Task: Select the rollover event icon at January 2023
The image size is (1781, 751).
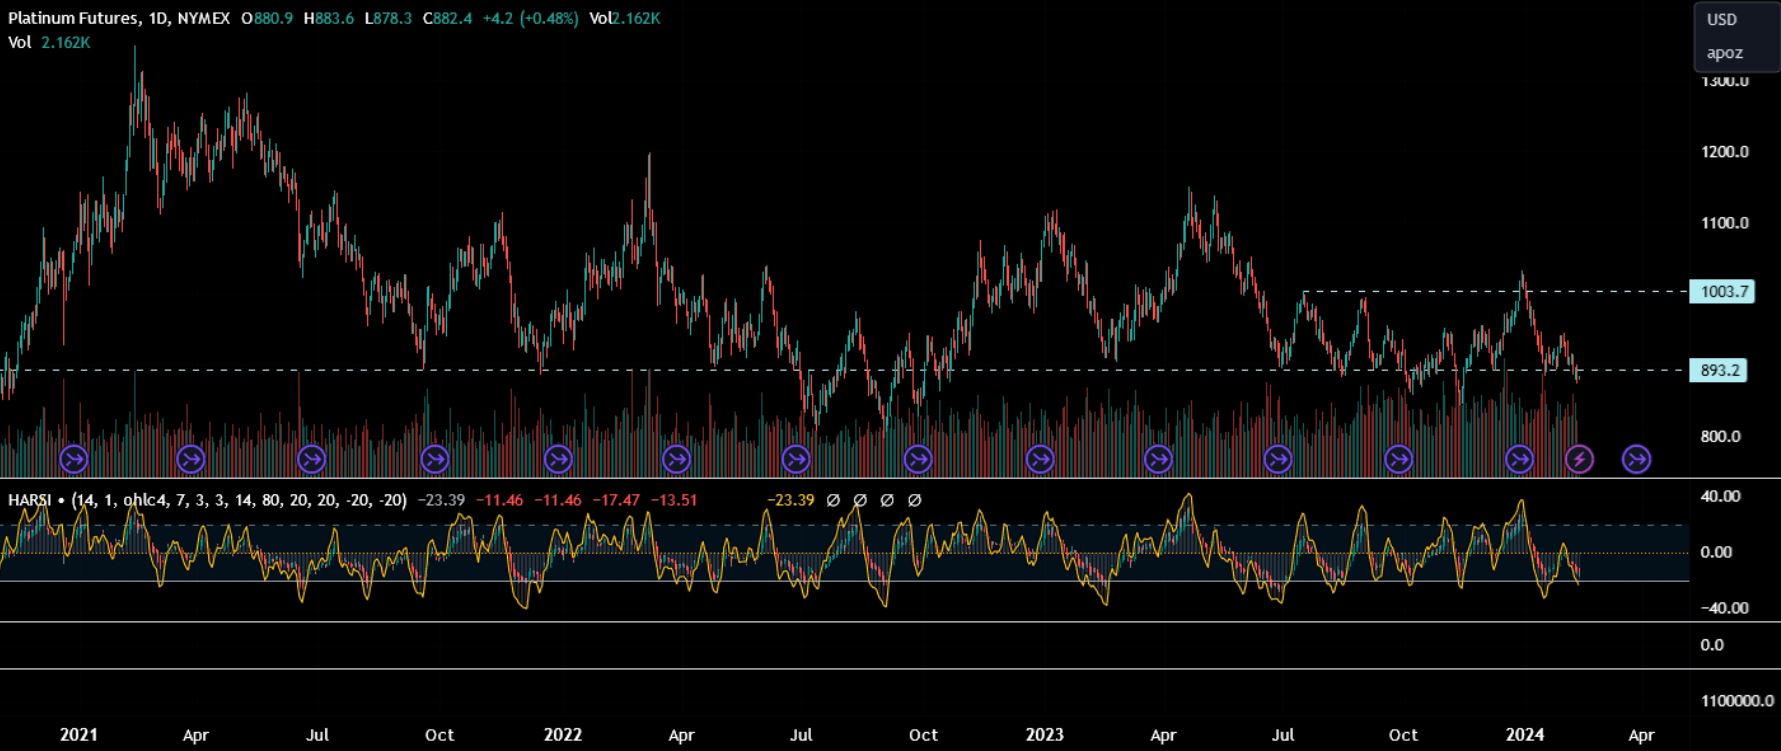Action: (1041, 460)
